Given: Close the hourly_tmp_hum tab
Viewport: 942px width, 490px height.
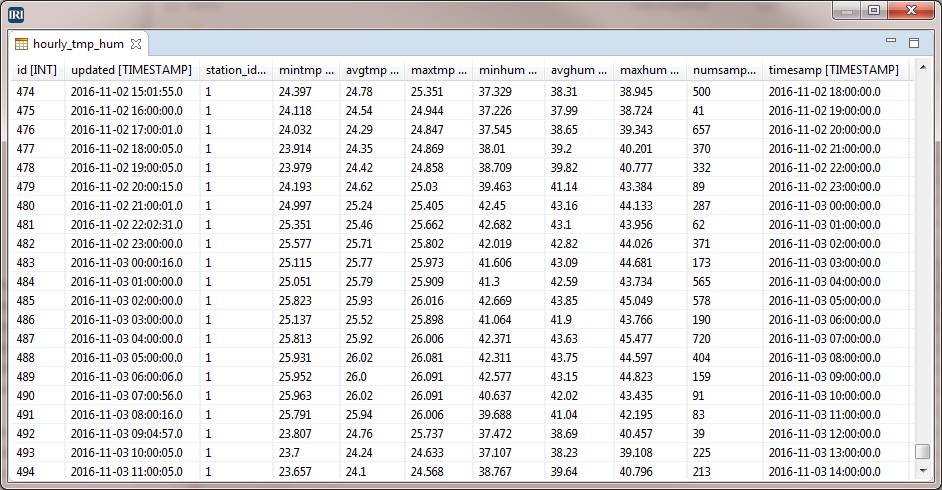Looking at the screenshot, I should (136, 44).
